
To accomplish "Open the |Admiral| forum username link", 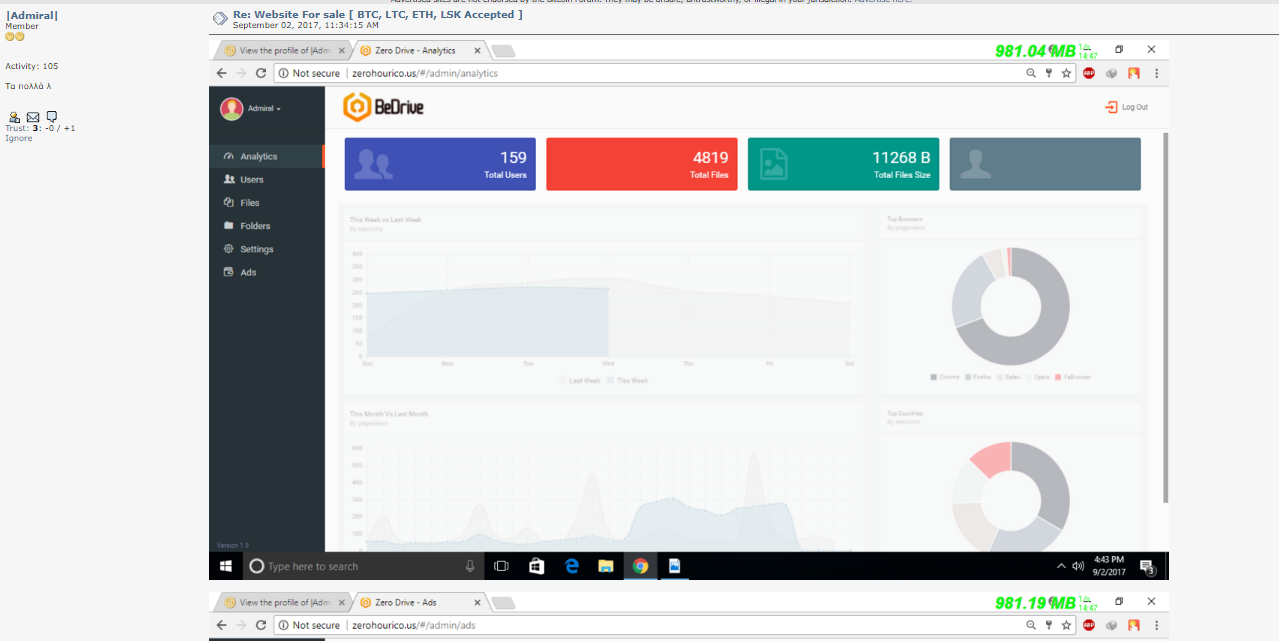I will (x=32, y=15).
